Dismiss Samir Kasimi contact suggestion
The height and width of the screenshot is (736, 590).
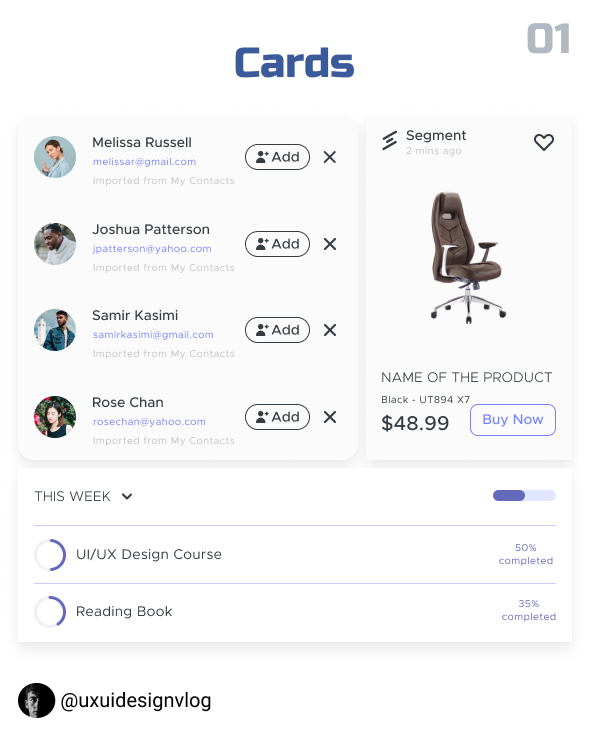[330, 330]
